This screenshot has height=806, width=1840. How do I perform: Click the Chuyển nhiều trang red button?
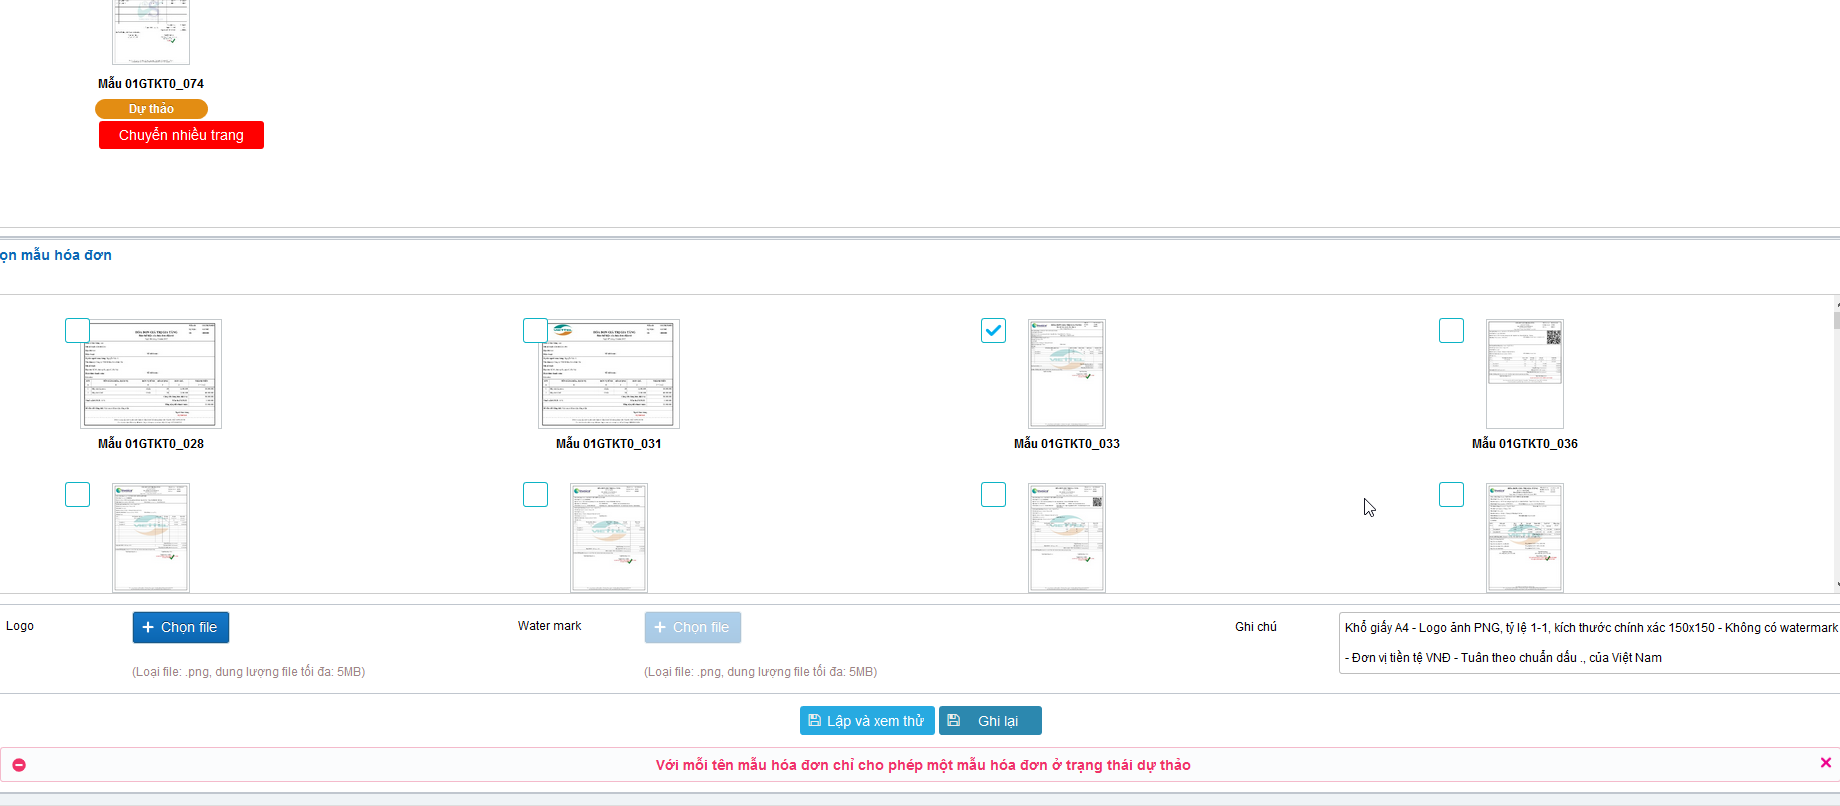181,135
